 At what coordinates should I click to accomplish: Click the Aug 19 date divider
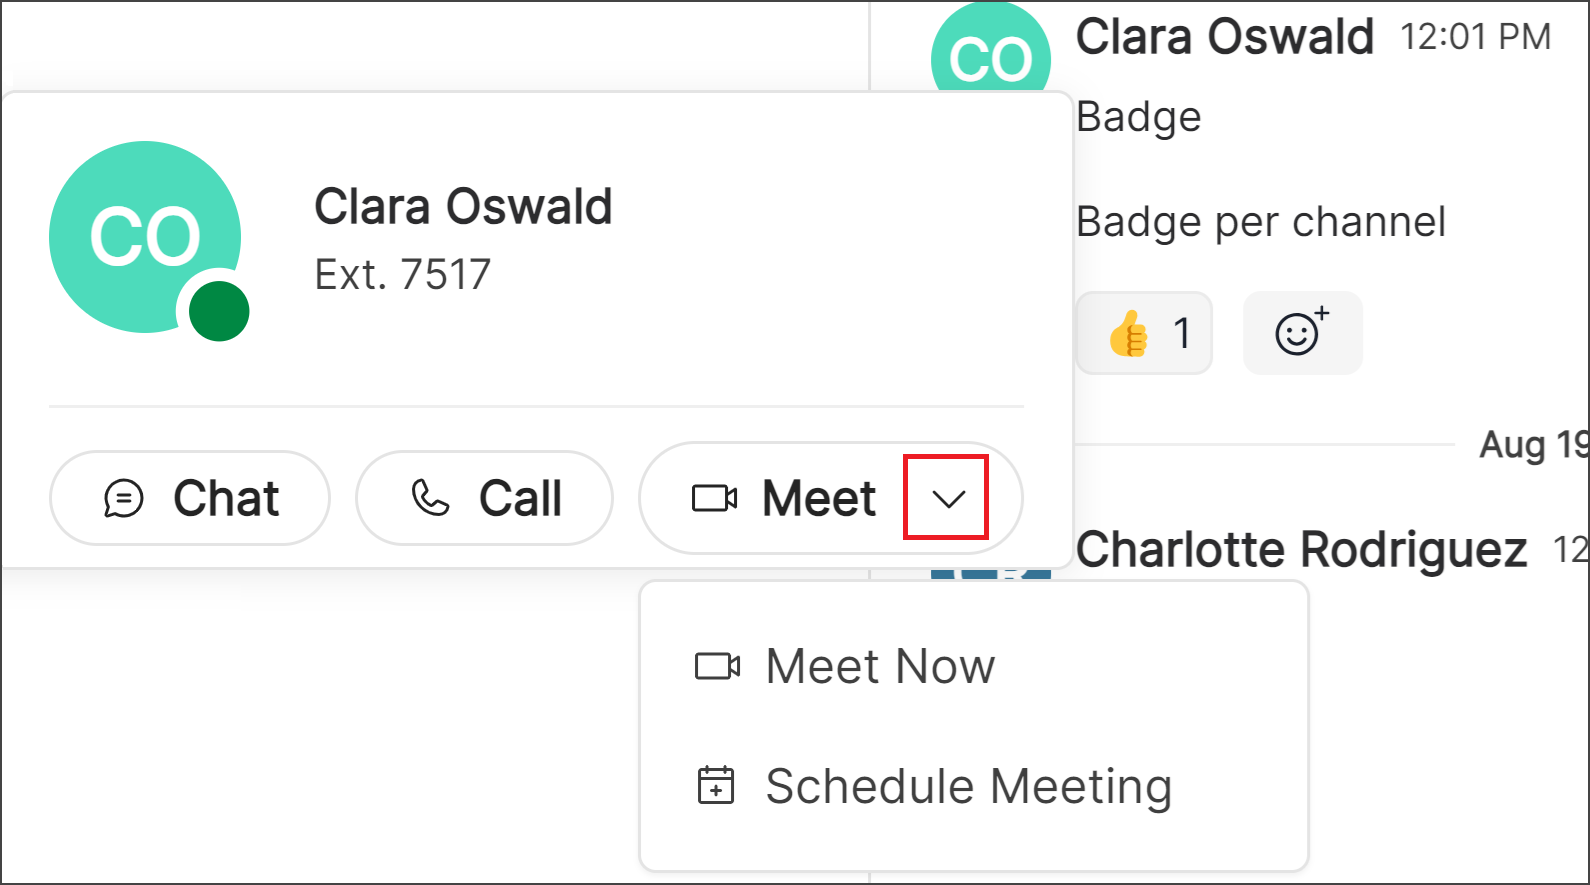pyautogui.click(x=1530, y=445)
